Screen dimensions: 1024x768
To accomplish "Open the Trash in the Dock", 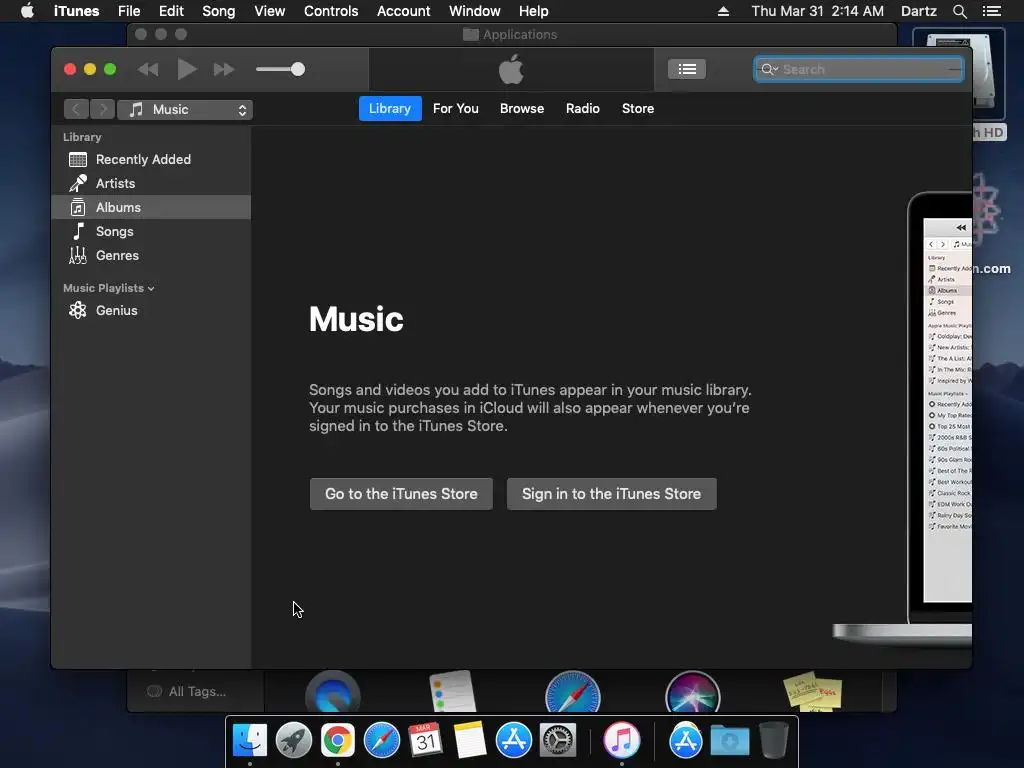I will [774, 740].
